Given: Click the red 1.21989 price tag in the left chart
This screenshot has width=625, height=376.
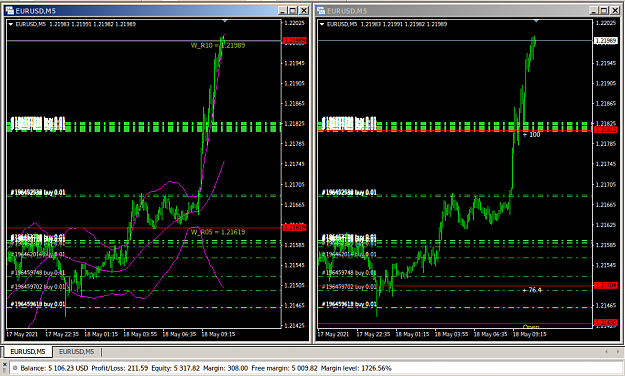Looking at the screenshot, I should pos(295,41).
